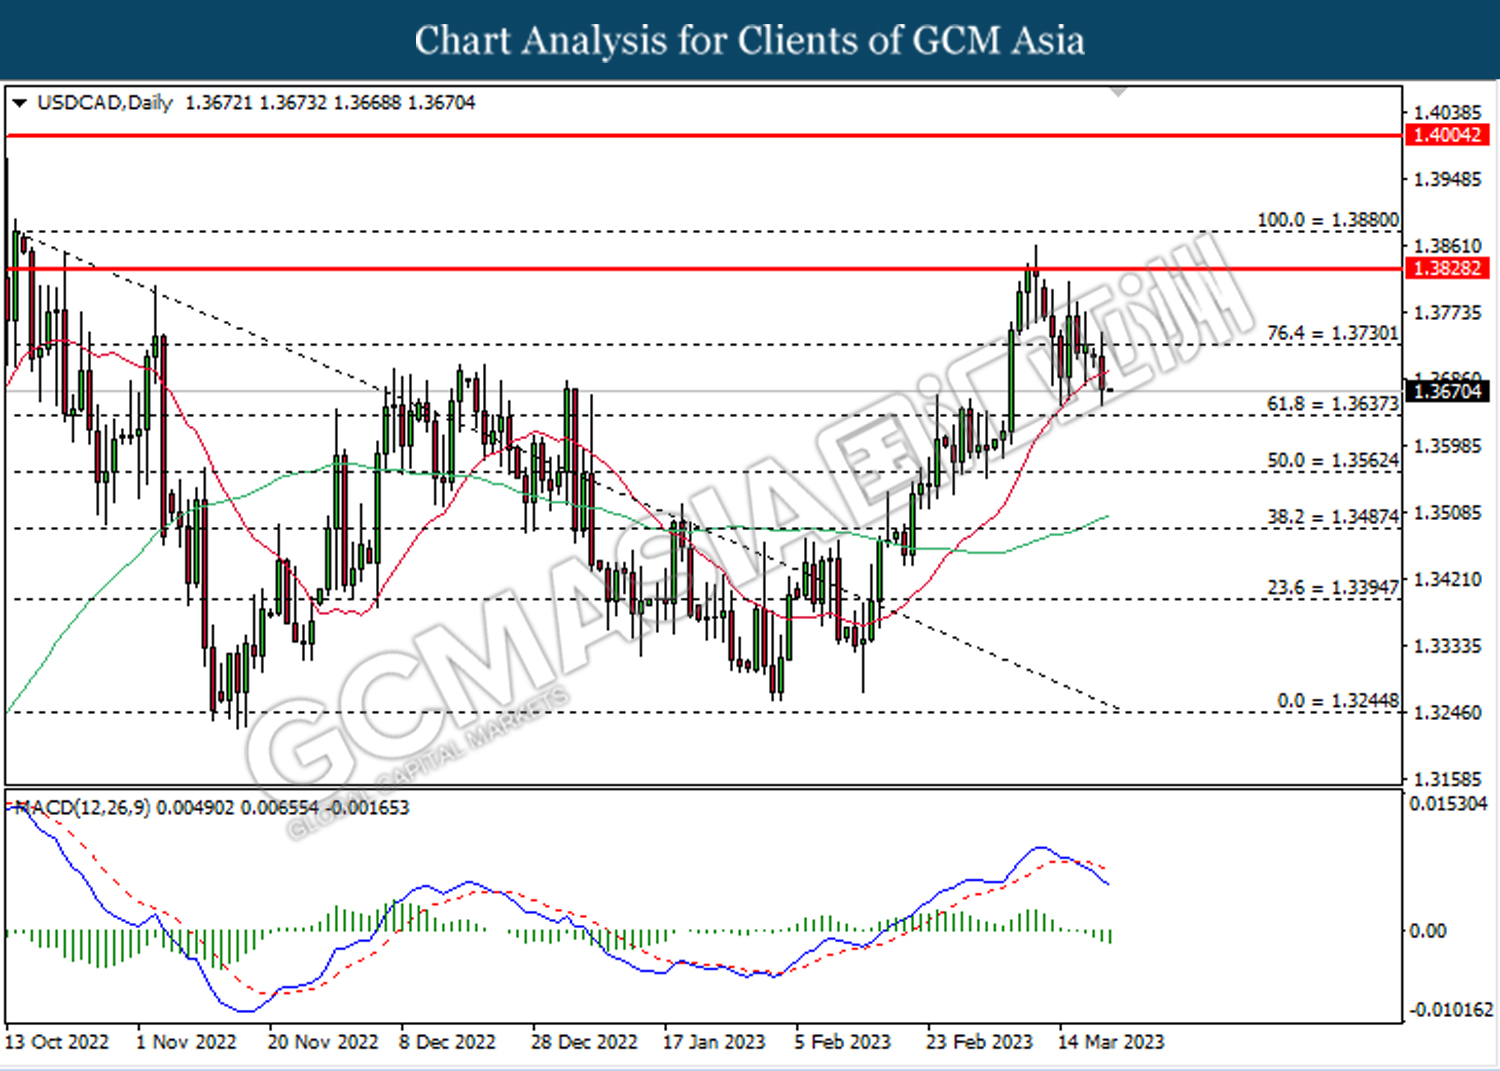Click the 1.34210 price axis label

coord(1447,579)
